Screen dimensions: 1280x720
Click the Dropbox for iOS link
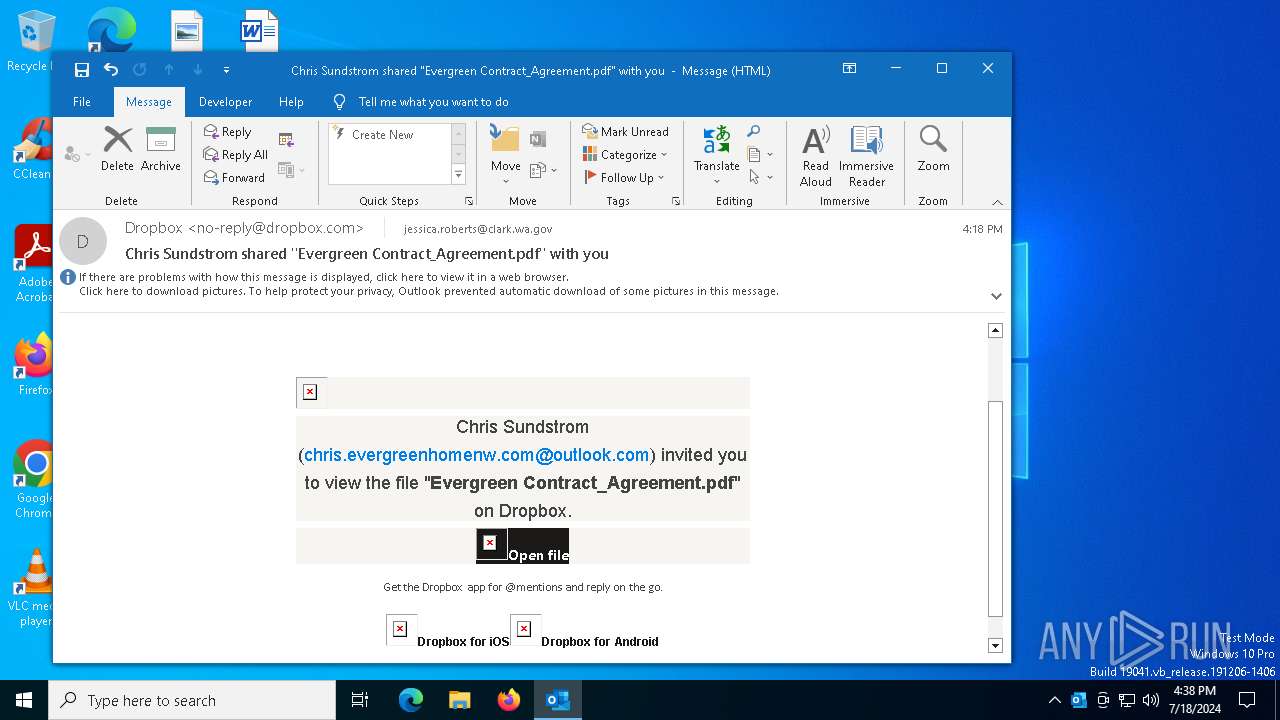(x=463, y=642)
